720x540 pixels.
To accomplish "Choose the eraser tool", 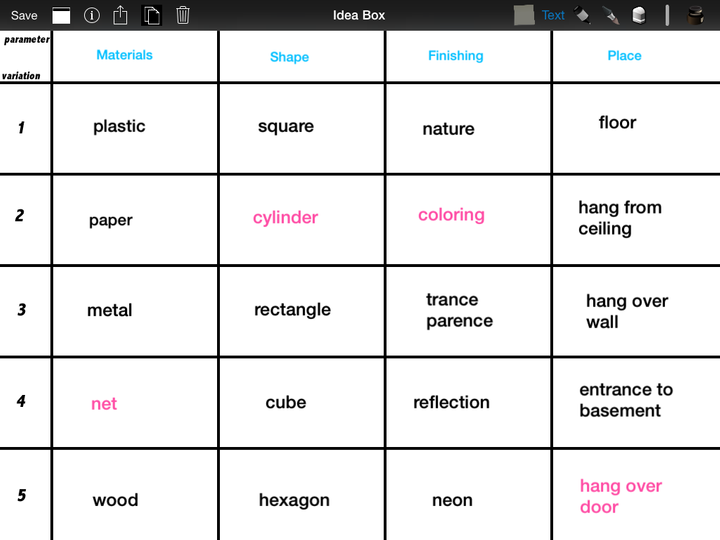I will click(x=639, y=15).
